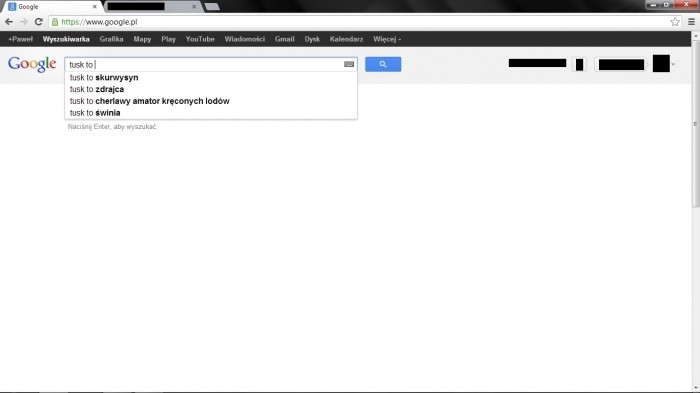Click the green padlock security icon
700x393 pixels.
pyautogui.click(x=55, y=22)
